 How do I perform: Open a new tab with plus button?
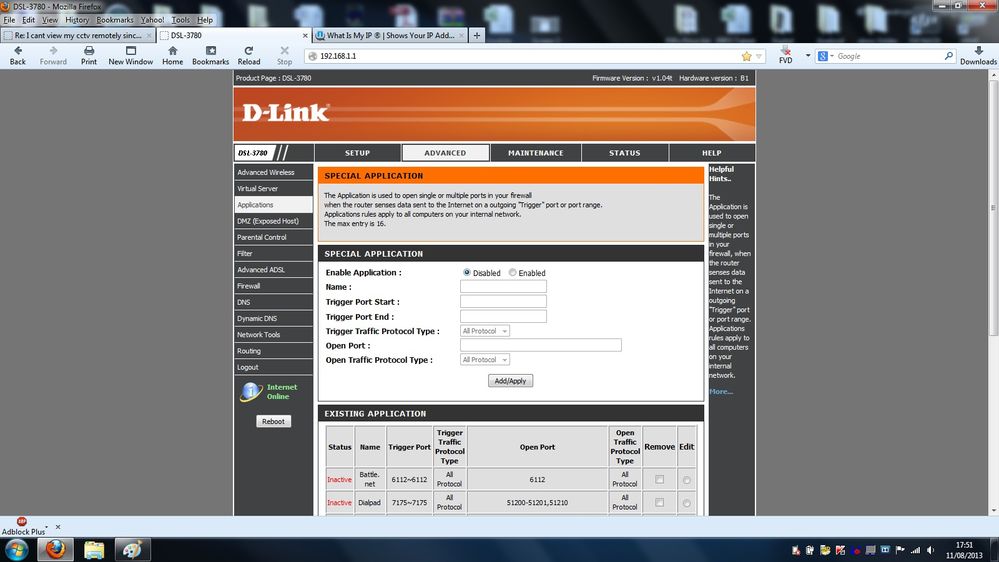[x=477, y=36]
